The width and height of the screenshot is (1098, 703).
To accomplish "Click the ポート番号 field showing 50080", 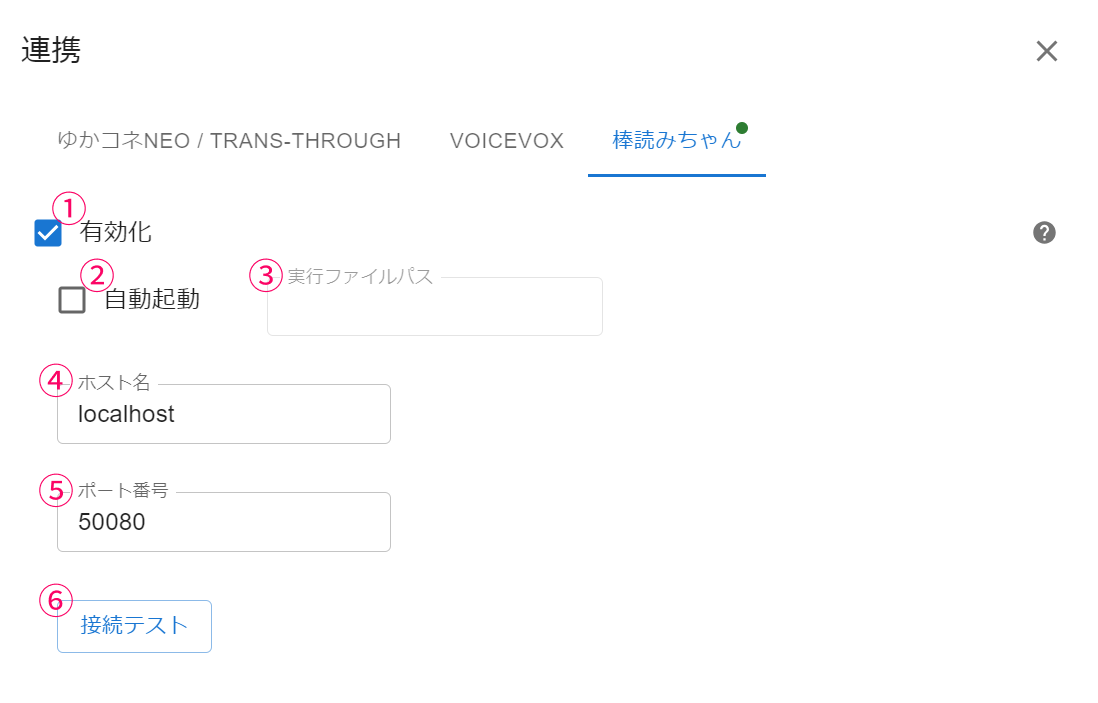I will click(224, 522).
